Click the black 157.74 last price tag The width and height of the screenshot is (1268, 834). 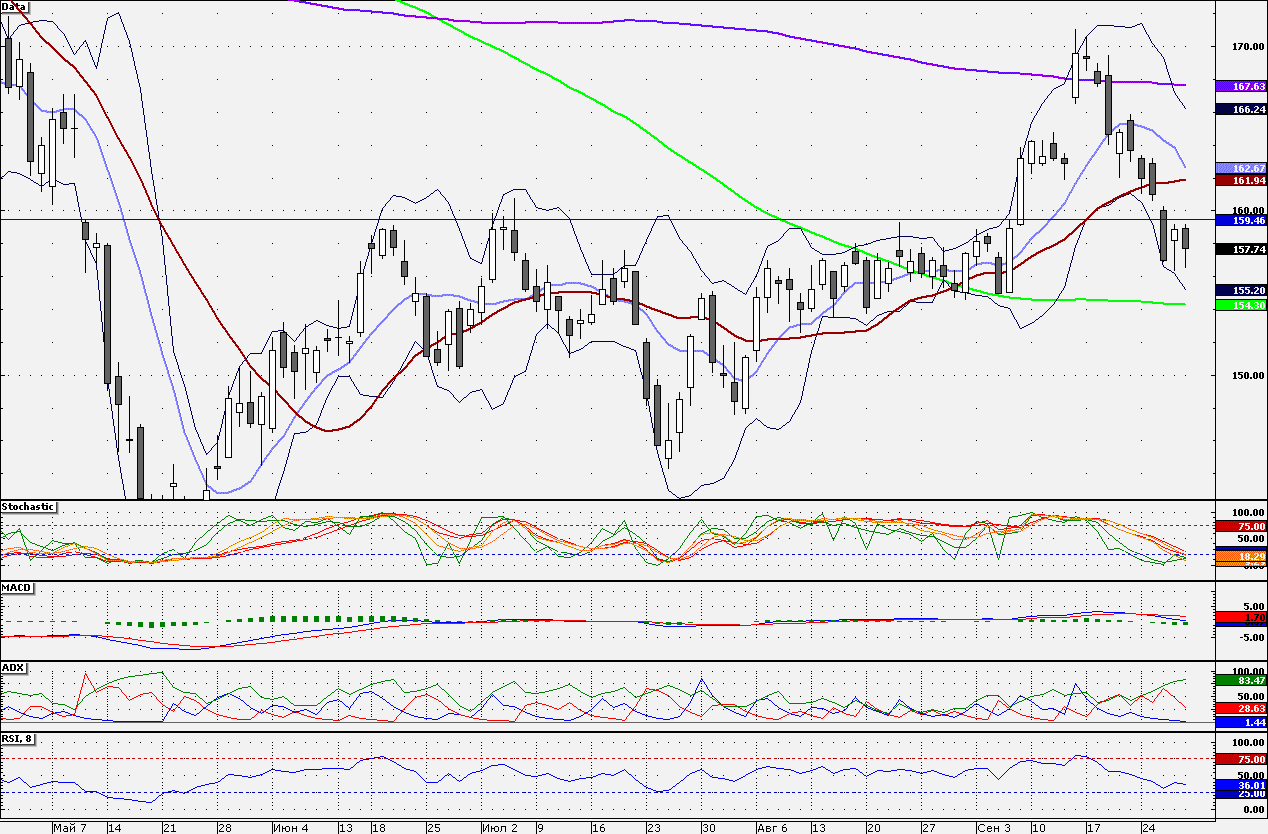(x=1241, y=249)
